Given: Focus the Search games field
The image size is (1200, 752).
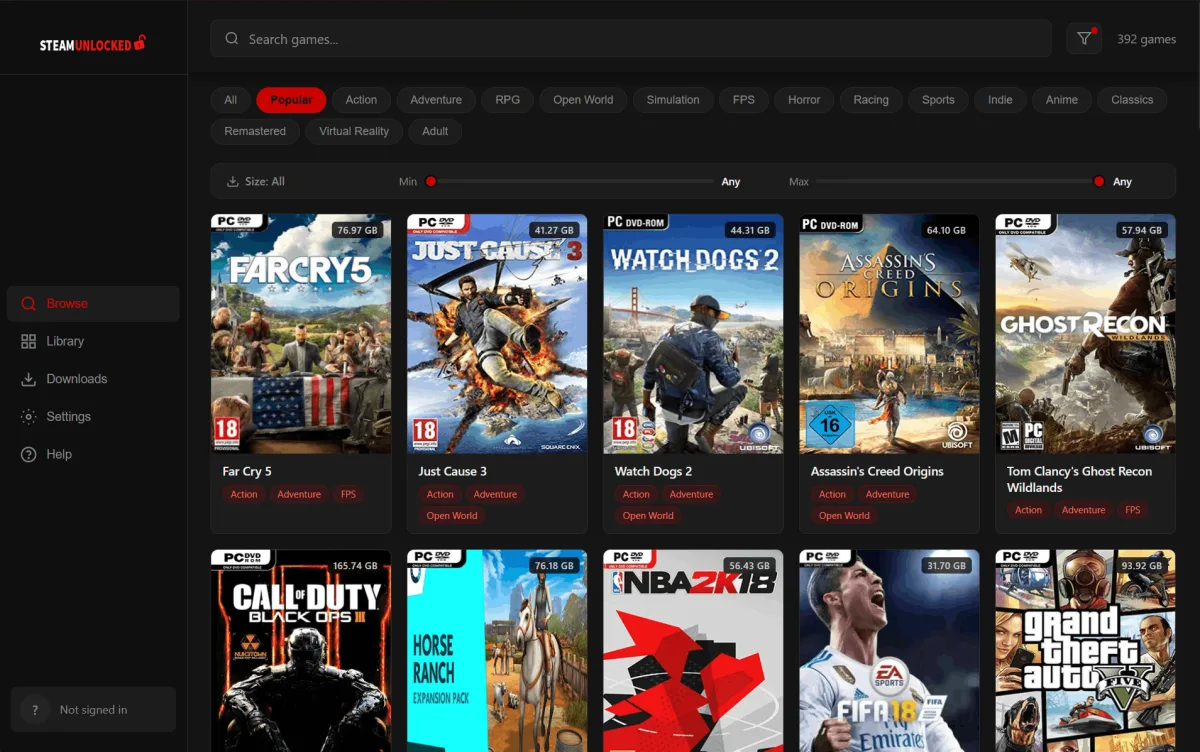Looking at the screenshot, I should pyautogui.click(x=631, y=39).
